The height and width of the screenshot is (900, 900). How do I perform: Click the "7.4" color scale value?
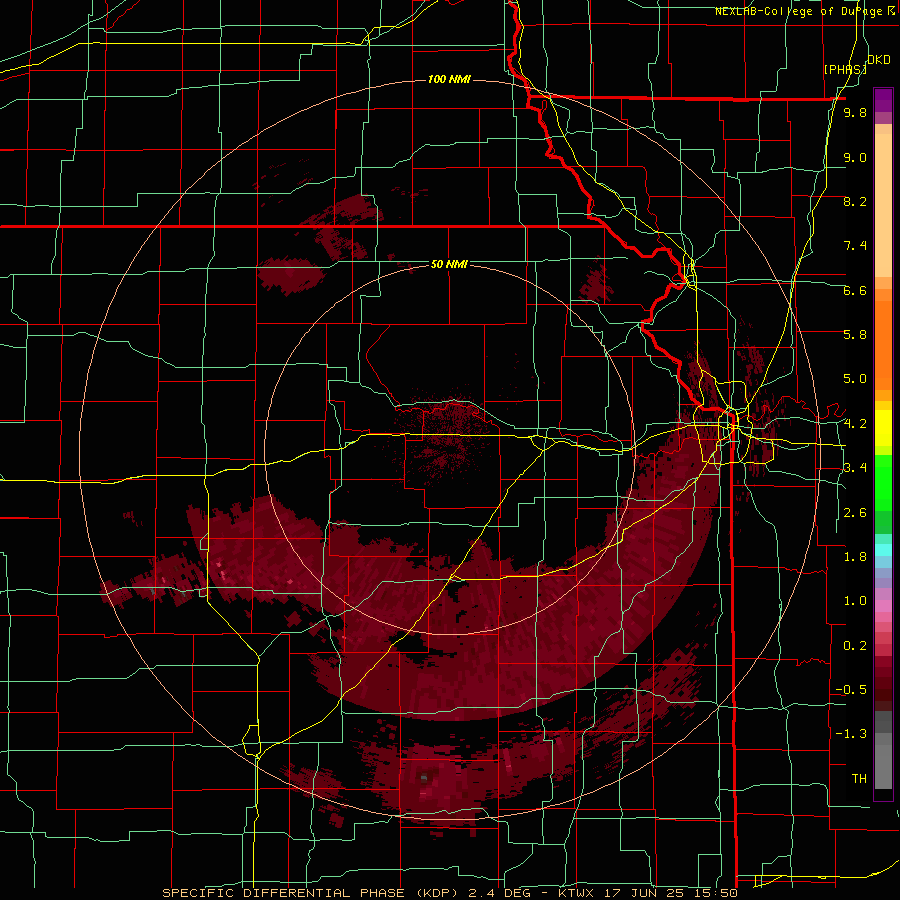[855, 246]
